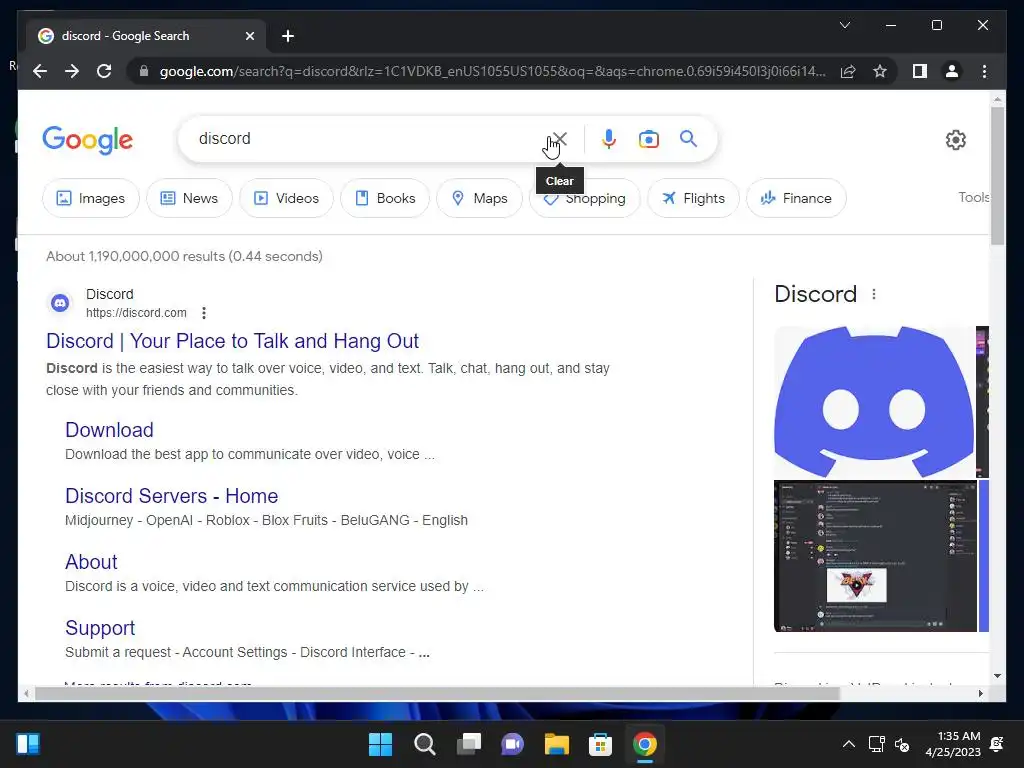This screenshot has height=768, width=1024.
Task: Click the scroll right arrow
Action: click(x=981, y=694)
